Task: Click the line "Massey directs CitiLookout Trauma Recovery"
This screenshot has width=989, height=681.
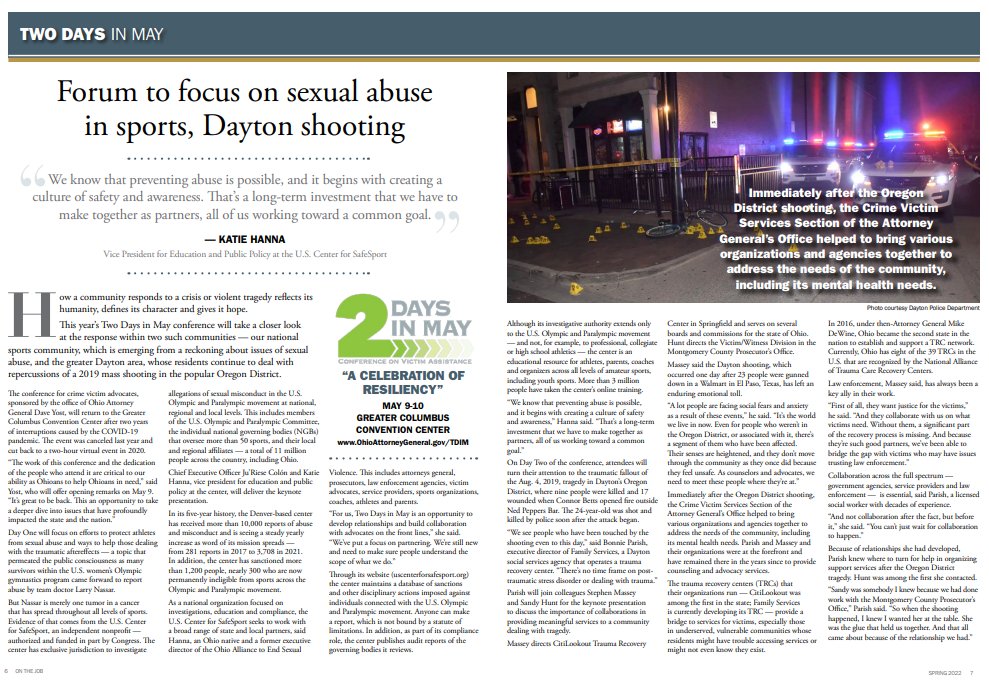Action: [576, 643]
